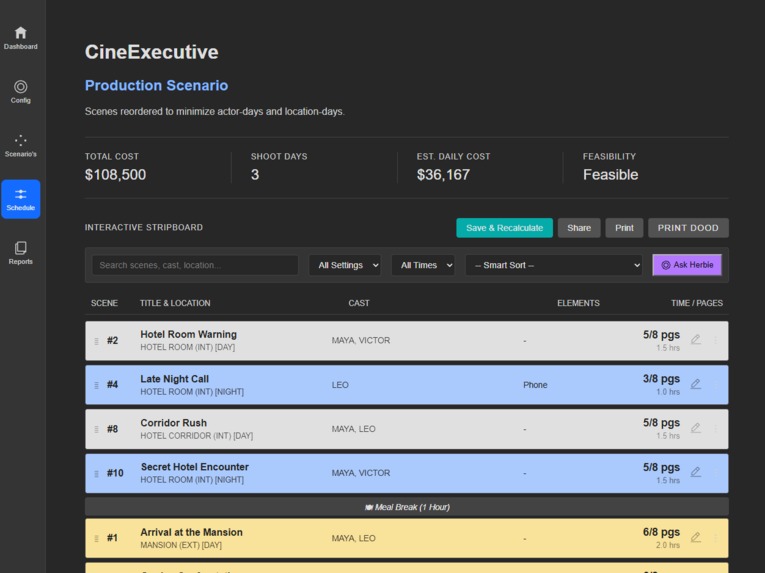Grab drag handle of scene #4 row
The width and height of the screenshot is (765, 573).
click(x=96, y=385)
